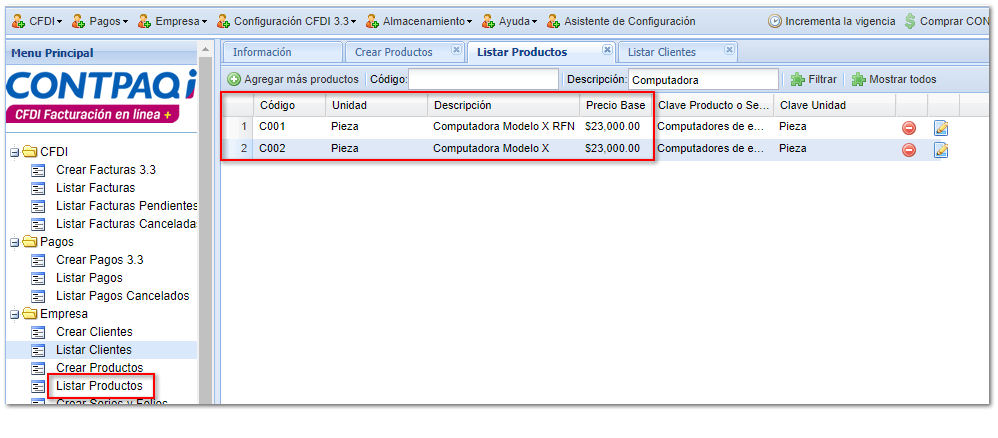Close the Listar Clientes tab
998x438 pixels.
[x=729, y=50]
